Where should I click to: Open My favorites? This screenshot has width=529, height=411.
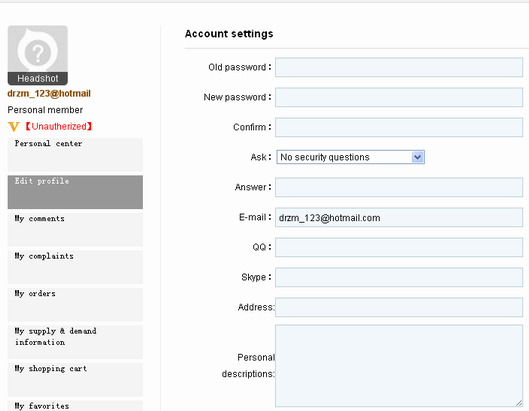[75, 406]
